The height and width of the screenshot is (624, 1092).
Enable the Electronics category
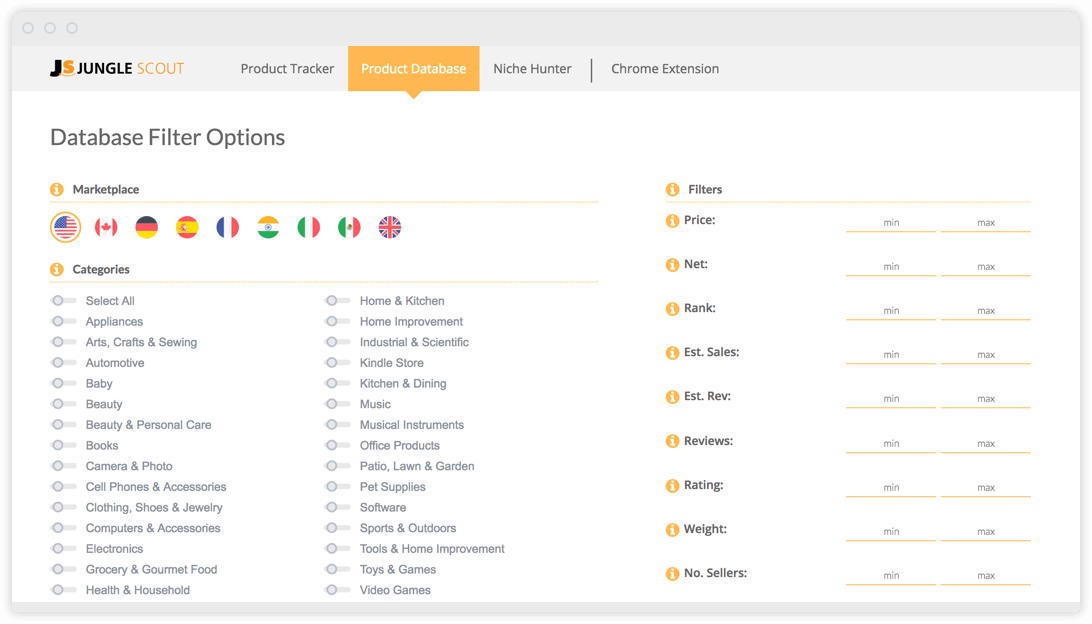click(x=63, y=548)
